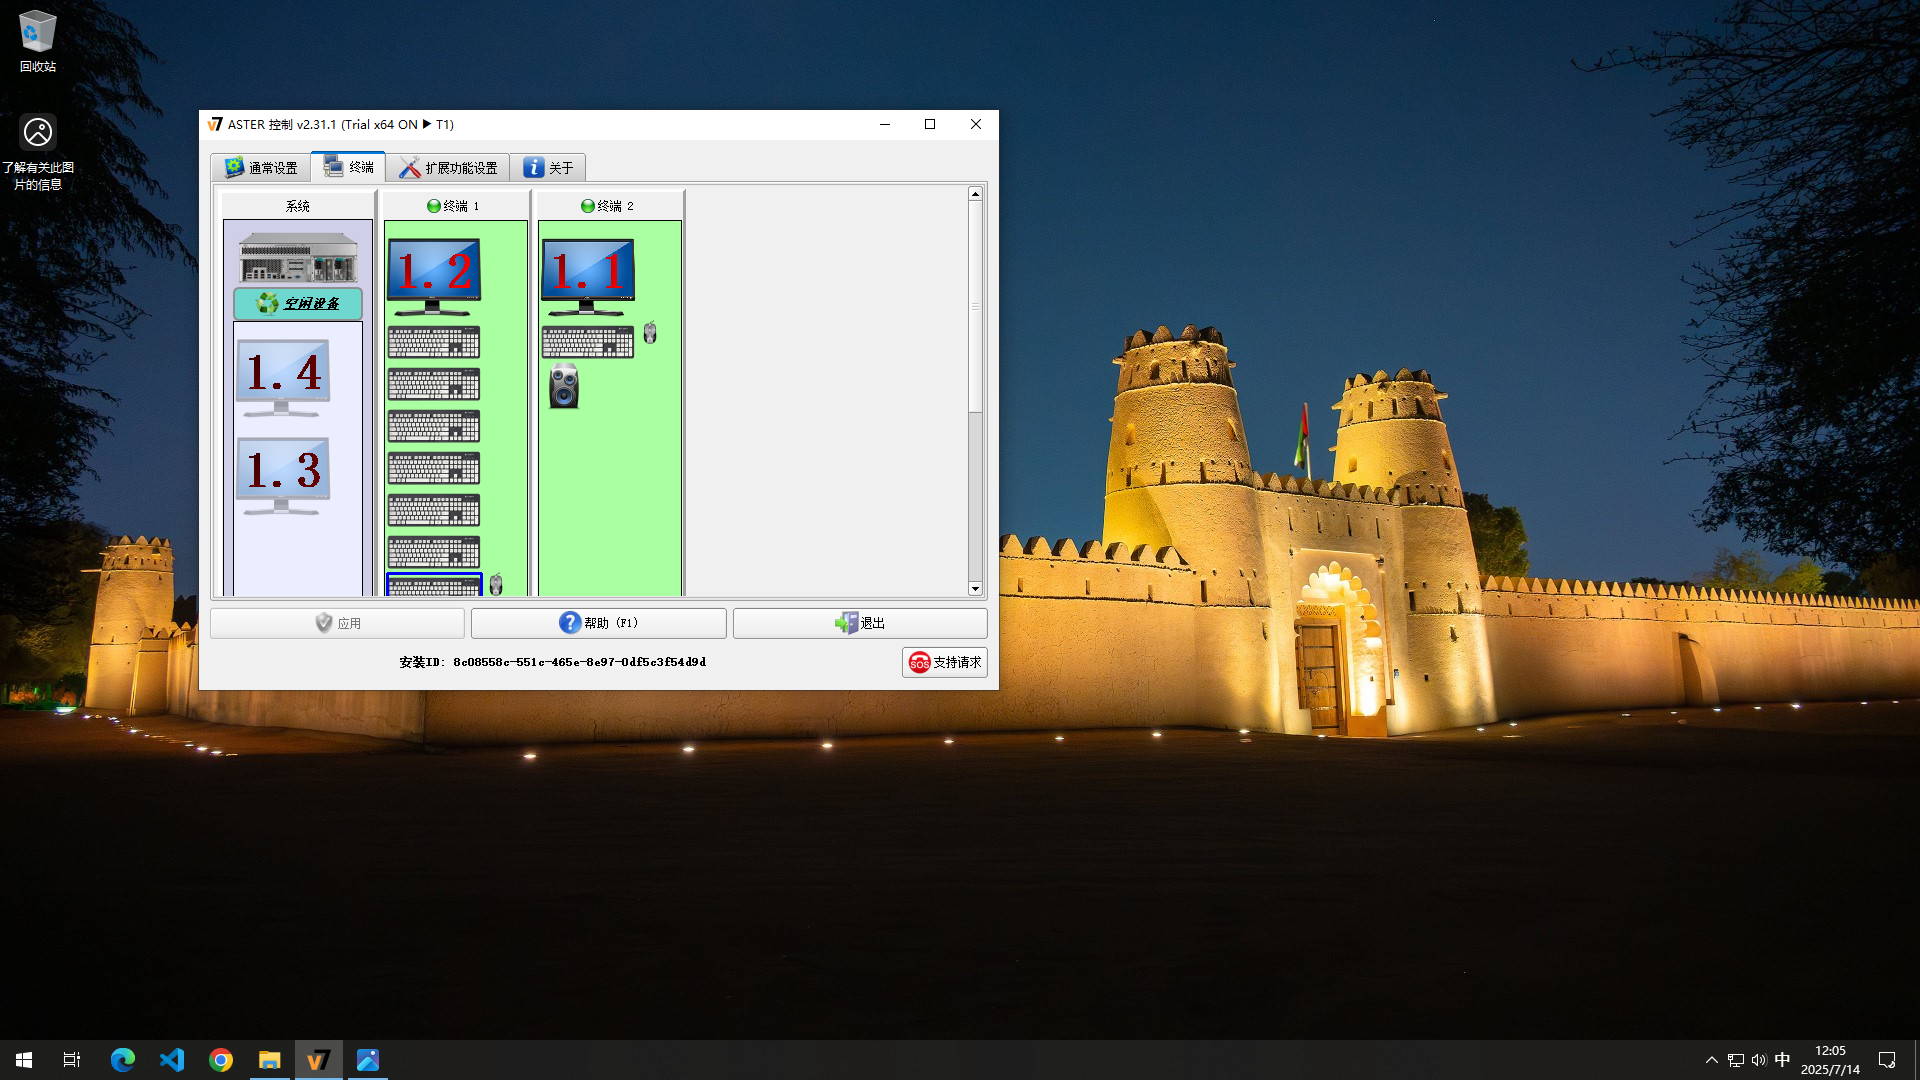Toggle the green status light of 终端 1
The height and width of the screenshot is (1080, 1920).
(434, 206)
